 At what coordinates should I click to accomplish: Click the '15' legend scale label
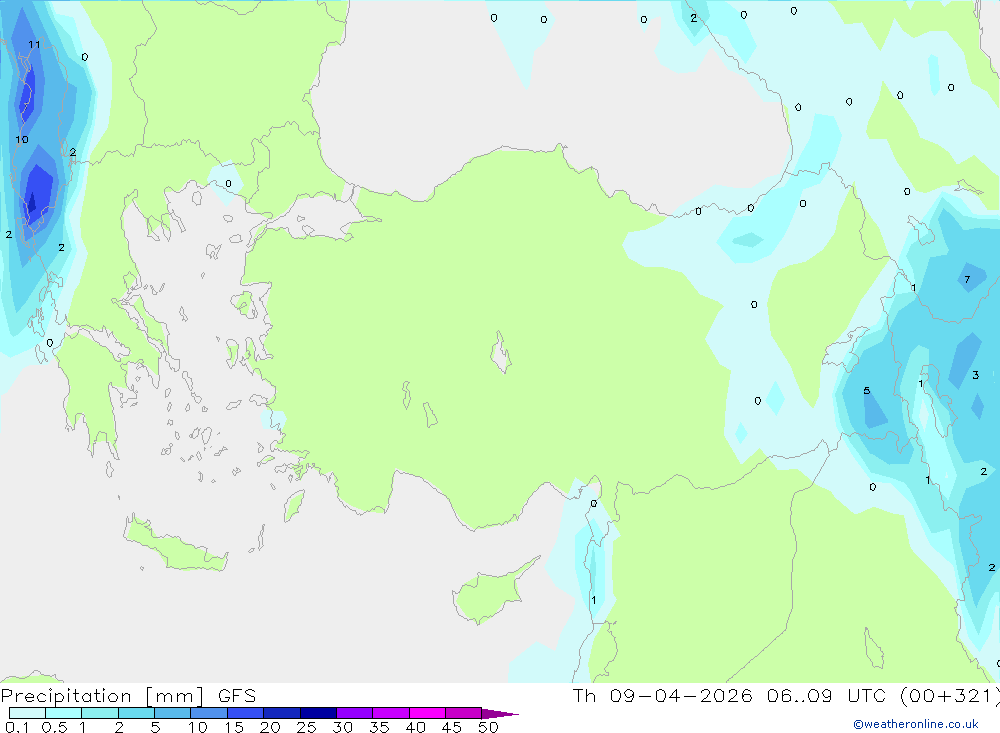[x=234, y=727]
